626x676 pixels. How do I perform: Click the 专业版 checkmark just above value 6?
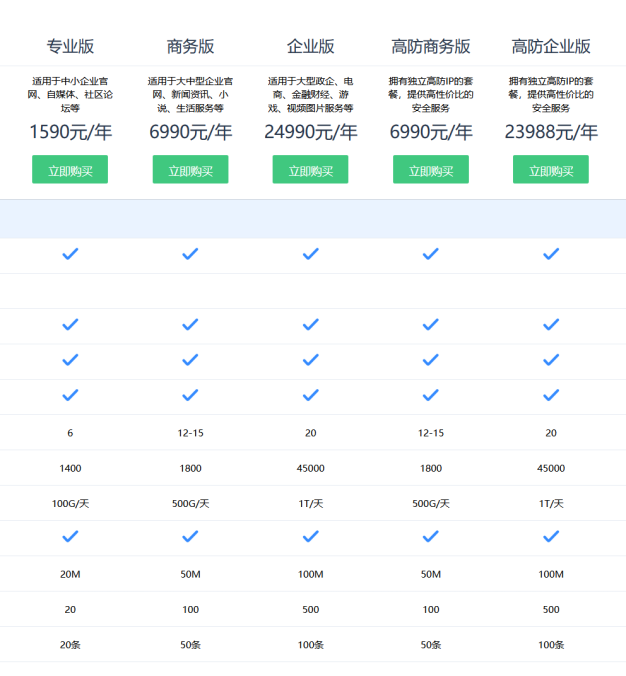(70, 395)
